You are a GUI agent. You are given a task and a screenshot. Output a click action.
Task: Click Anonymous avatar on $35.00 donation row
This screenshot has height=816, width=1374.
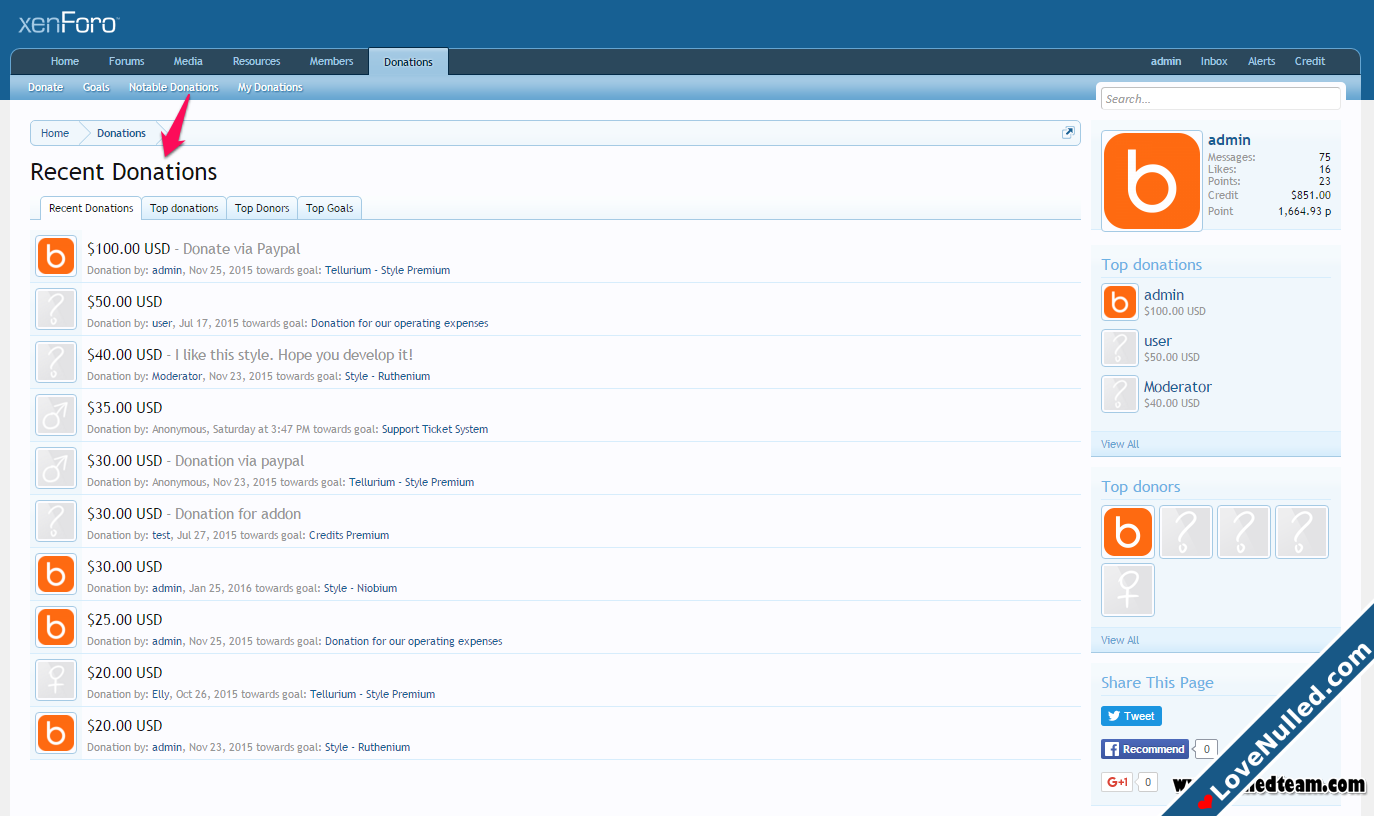click(56, 416)
